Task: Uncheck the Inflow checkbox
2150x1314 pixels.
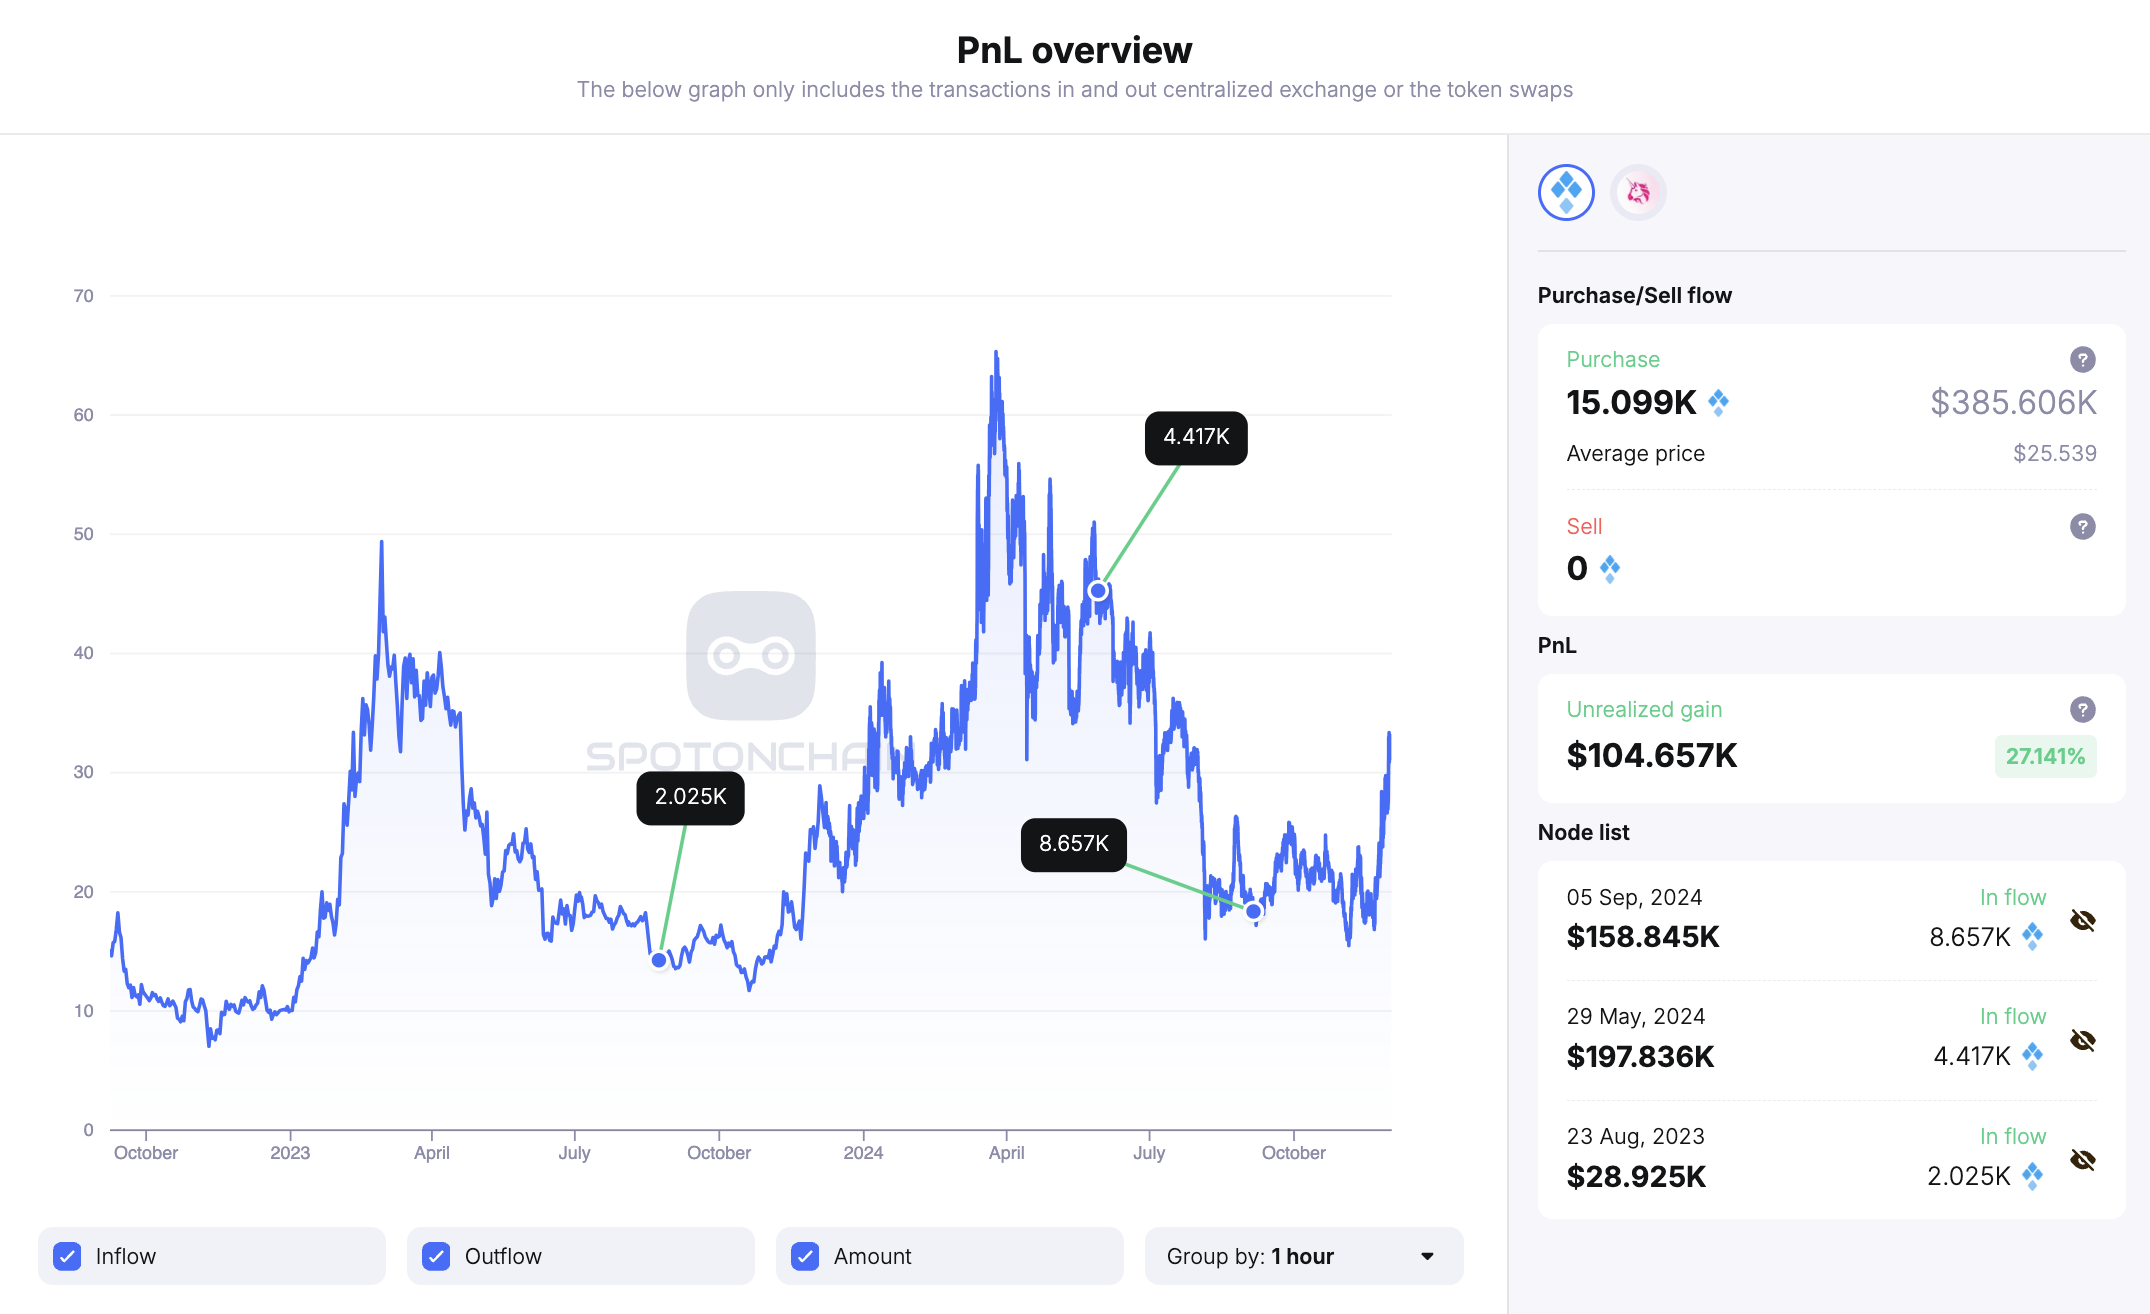Action: tap(67, 1256)
